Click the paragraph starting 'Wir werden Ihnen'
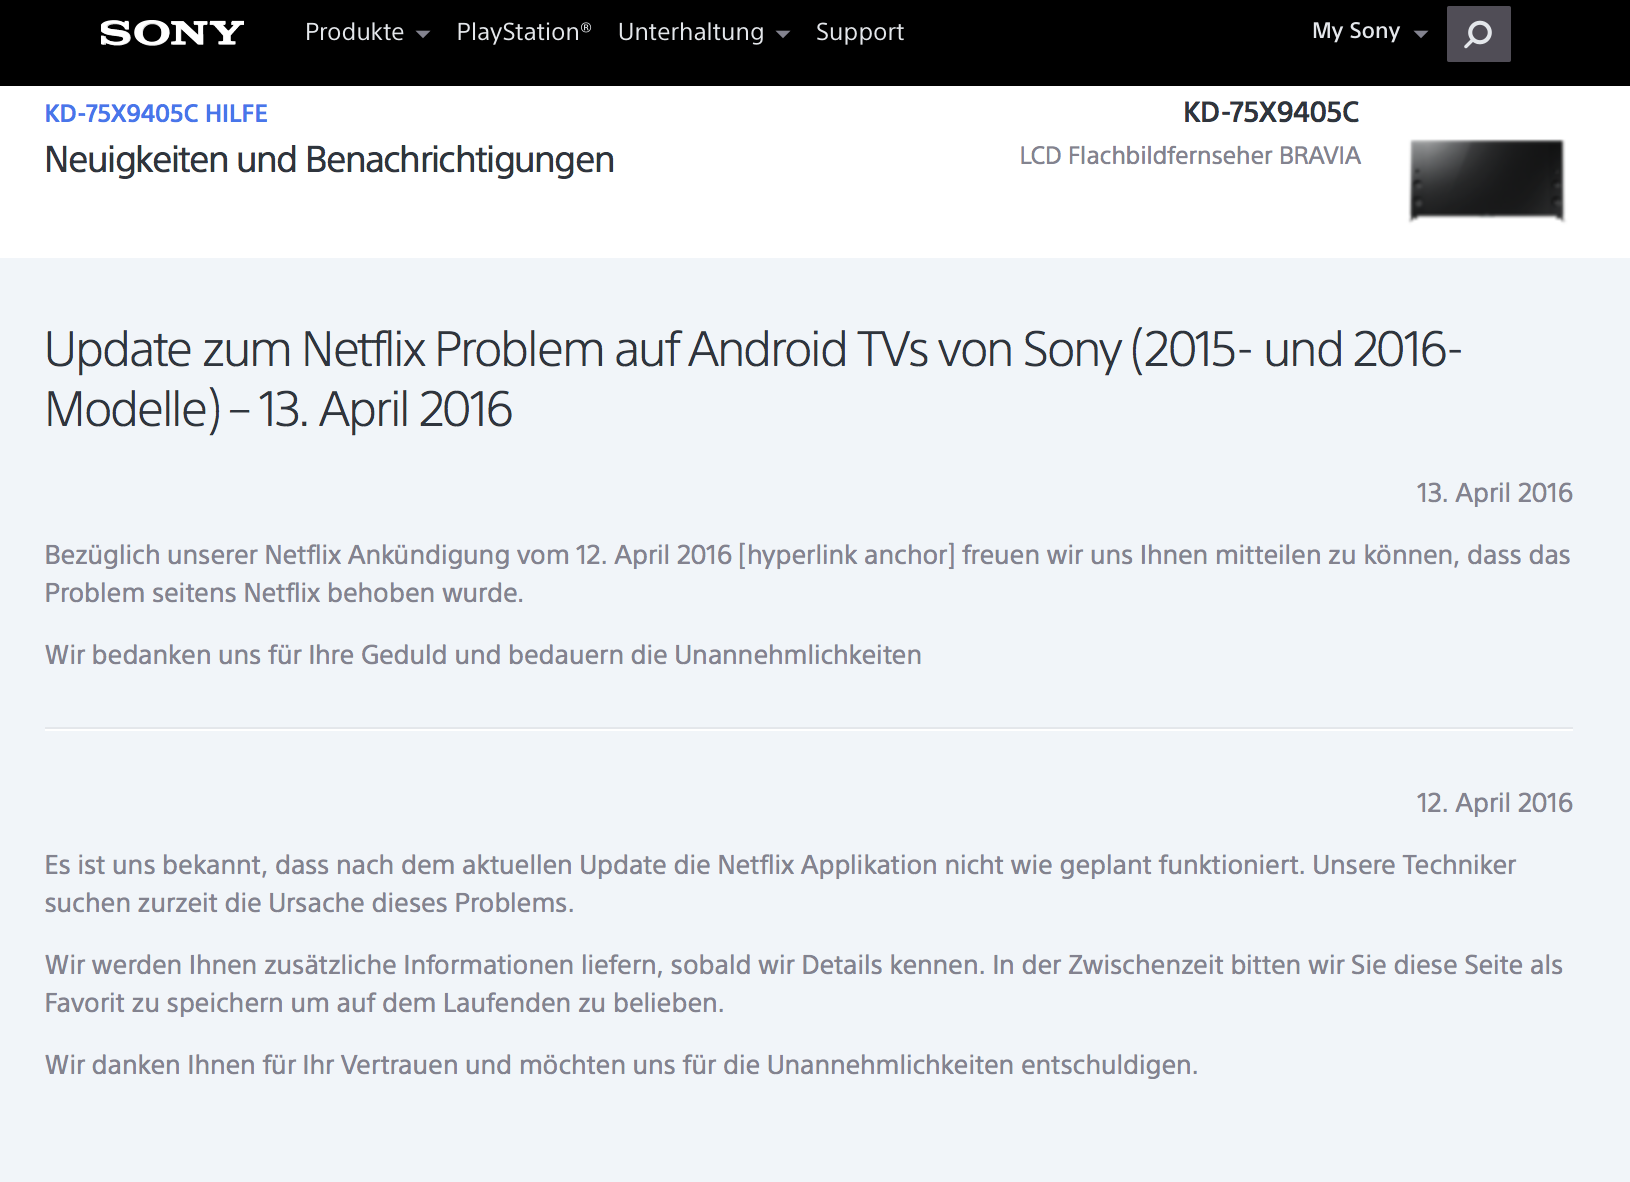 [x=803, y=984]
